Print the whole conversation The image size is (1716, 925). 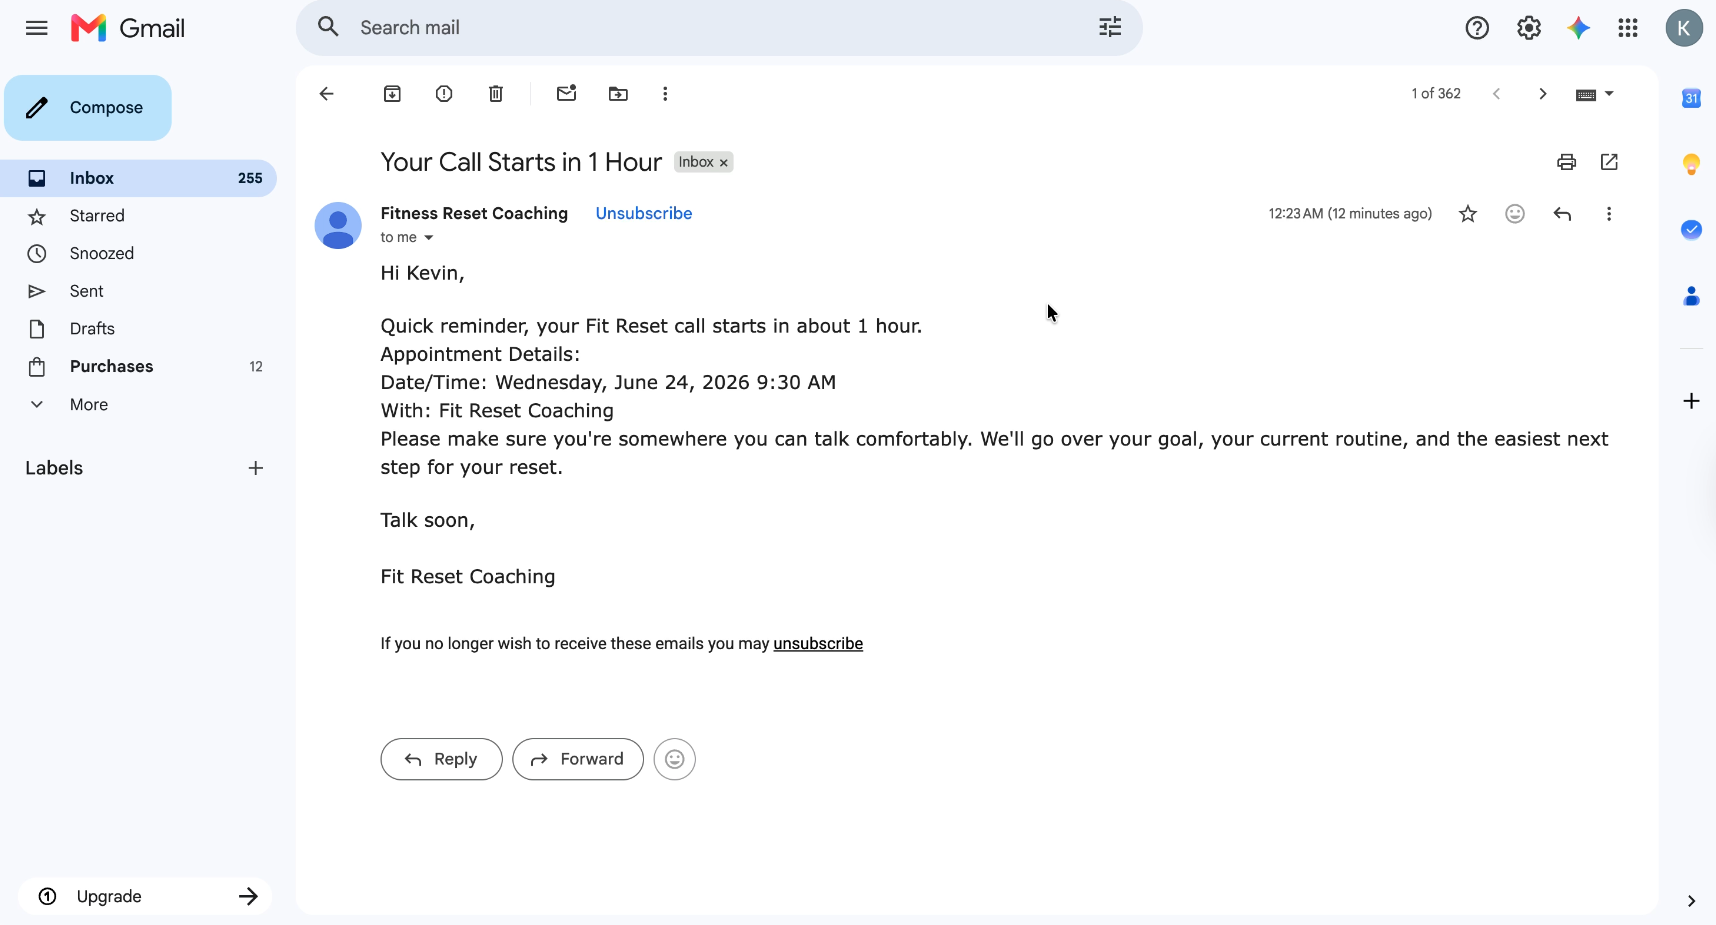click(1566, 162)
